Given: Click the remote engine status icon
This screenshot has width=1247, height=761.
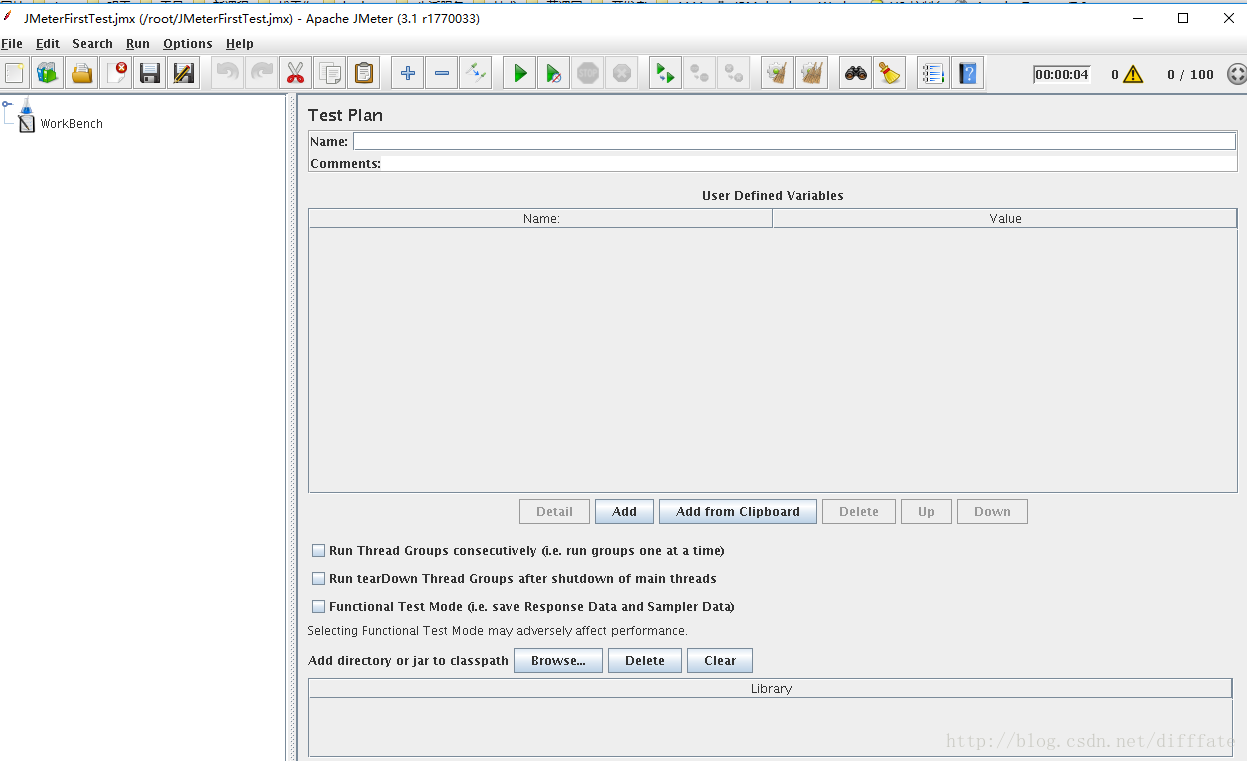Looking at the screenshot, I should (1236, 74).
